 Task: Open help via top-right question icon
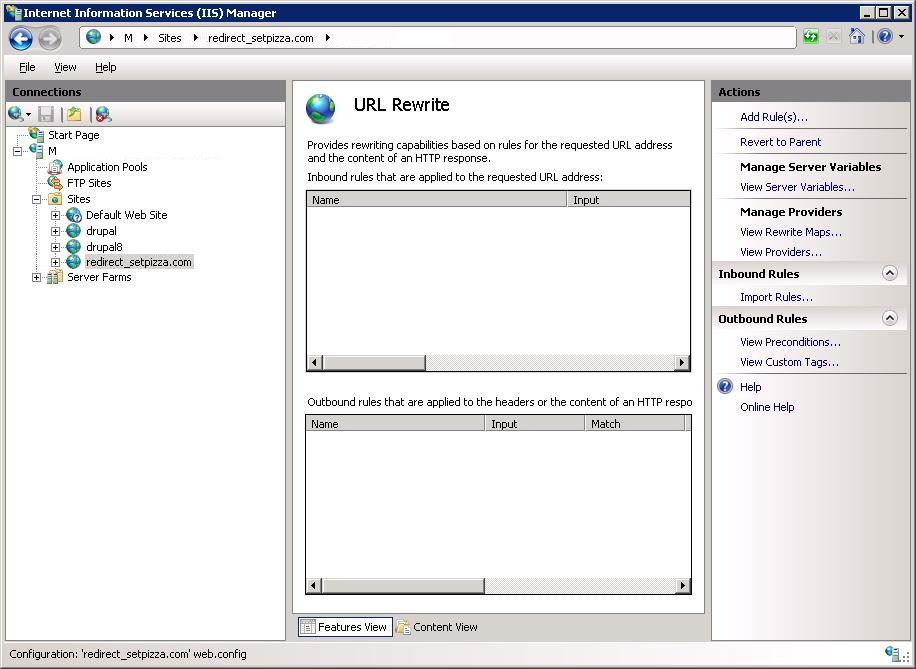coord(885,37)
